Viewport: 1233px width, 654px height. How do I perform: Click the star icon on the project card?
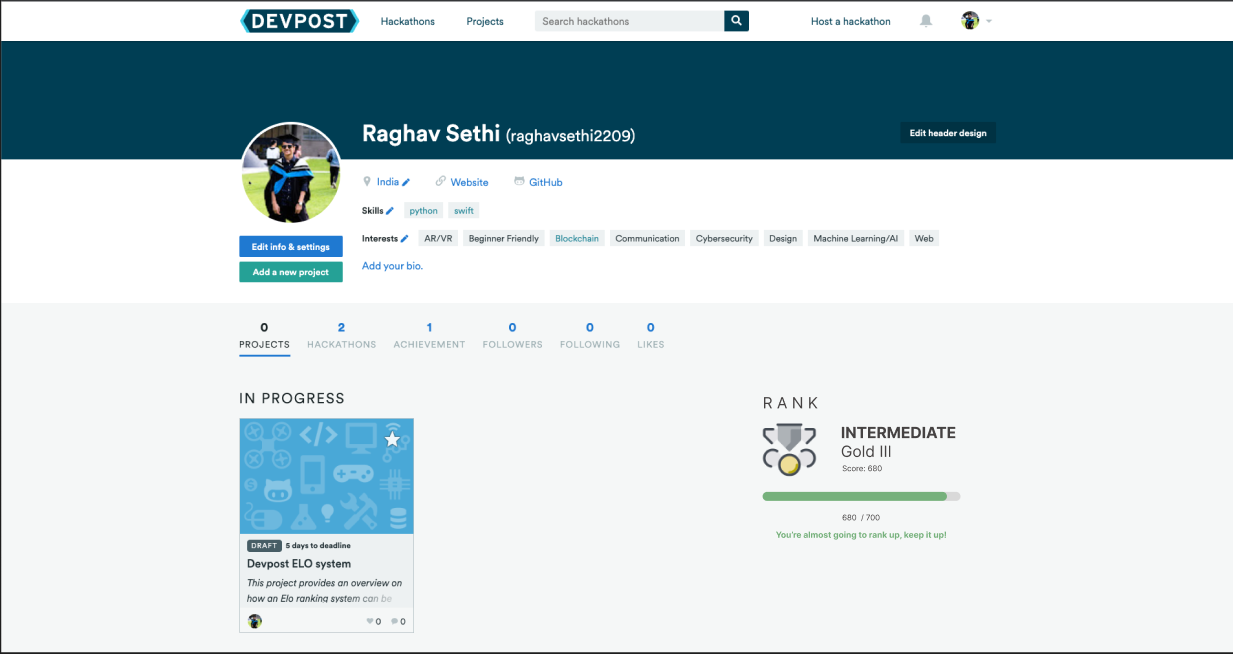[392, 439]
